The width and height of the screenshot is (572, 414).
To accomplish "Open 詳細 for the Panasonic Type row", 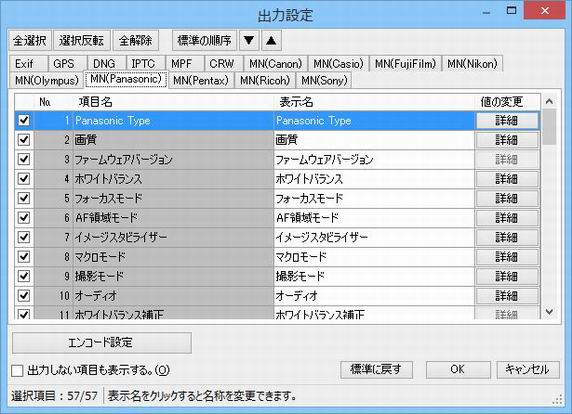I will 507,120.
